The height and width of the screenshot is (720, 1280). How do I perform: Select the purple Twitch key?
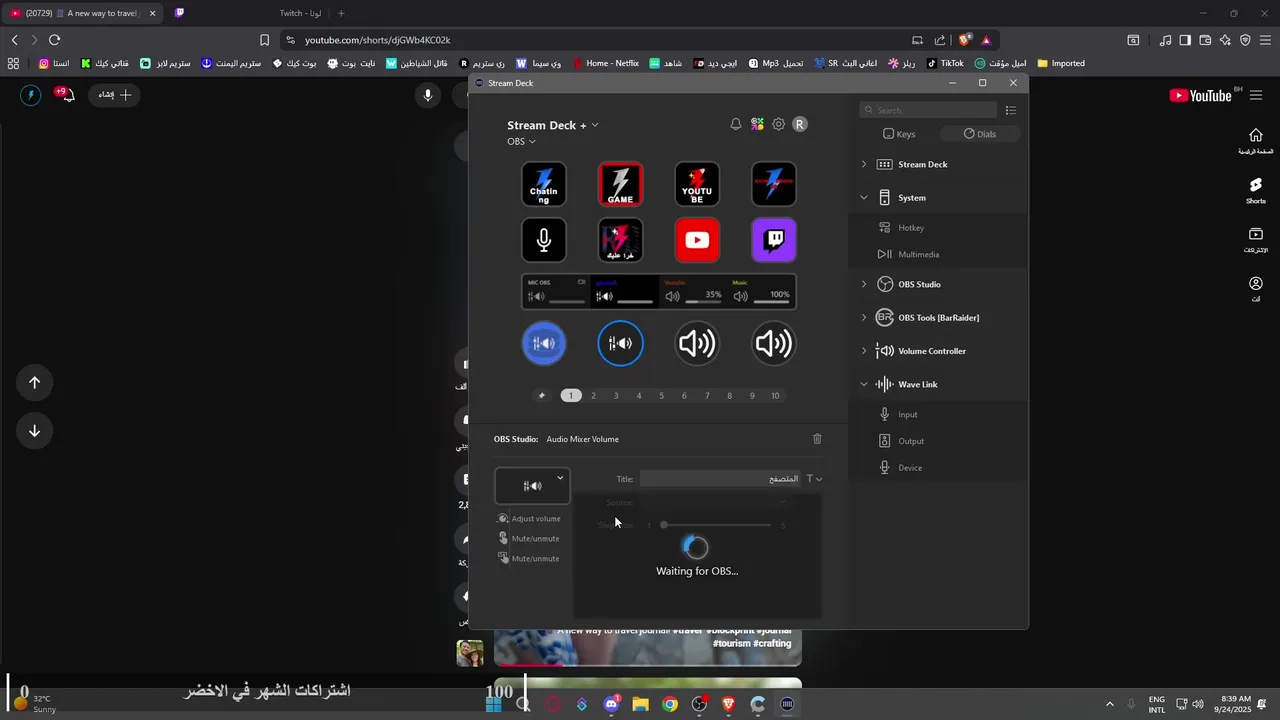(774, 240)
